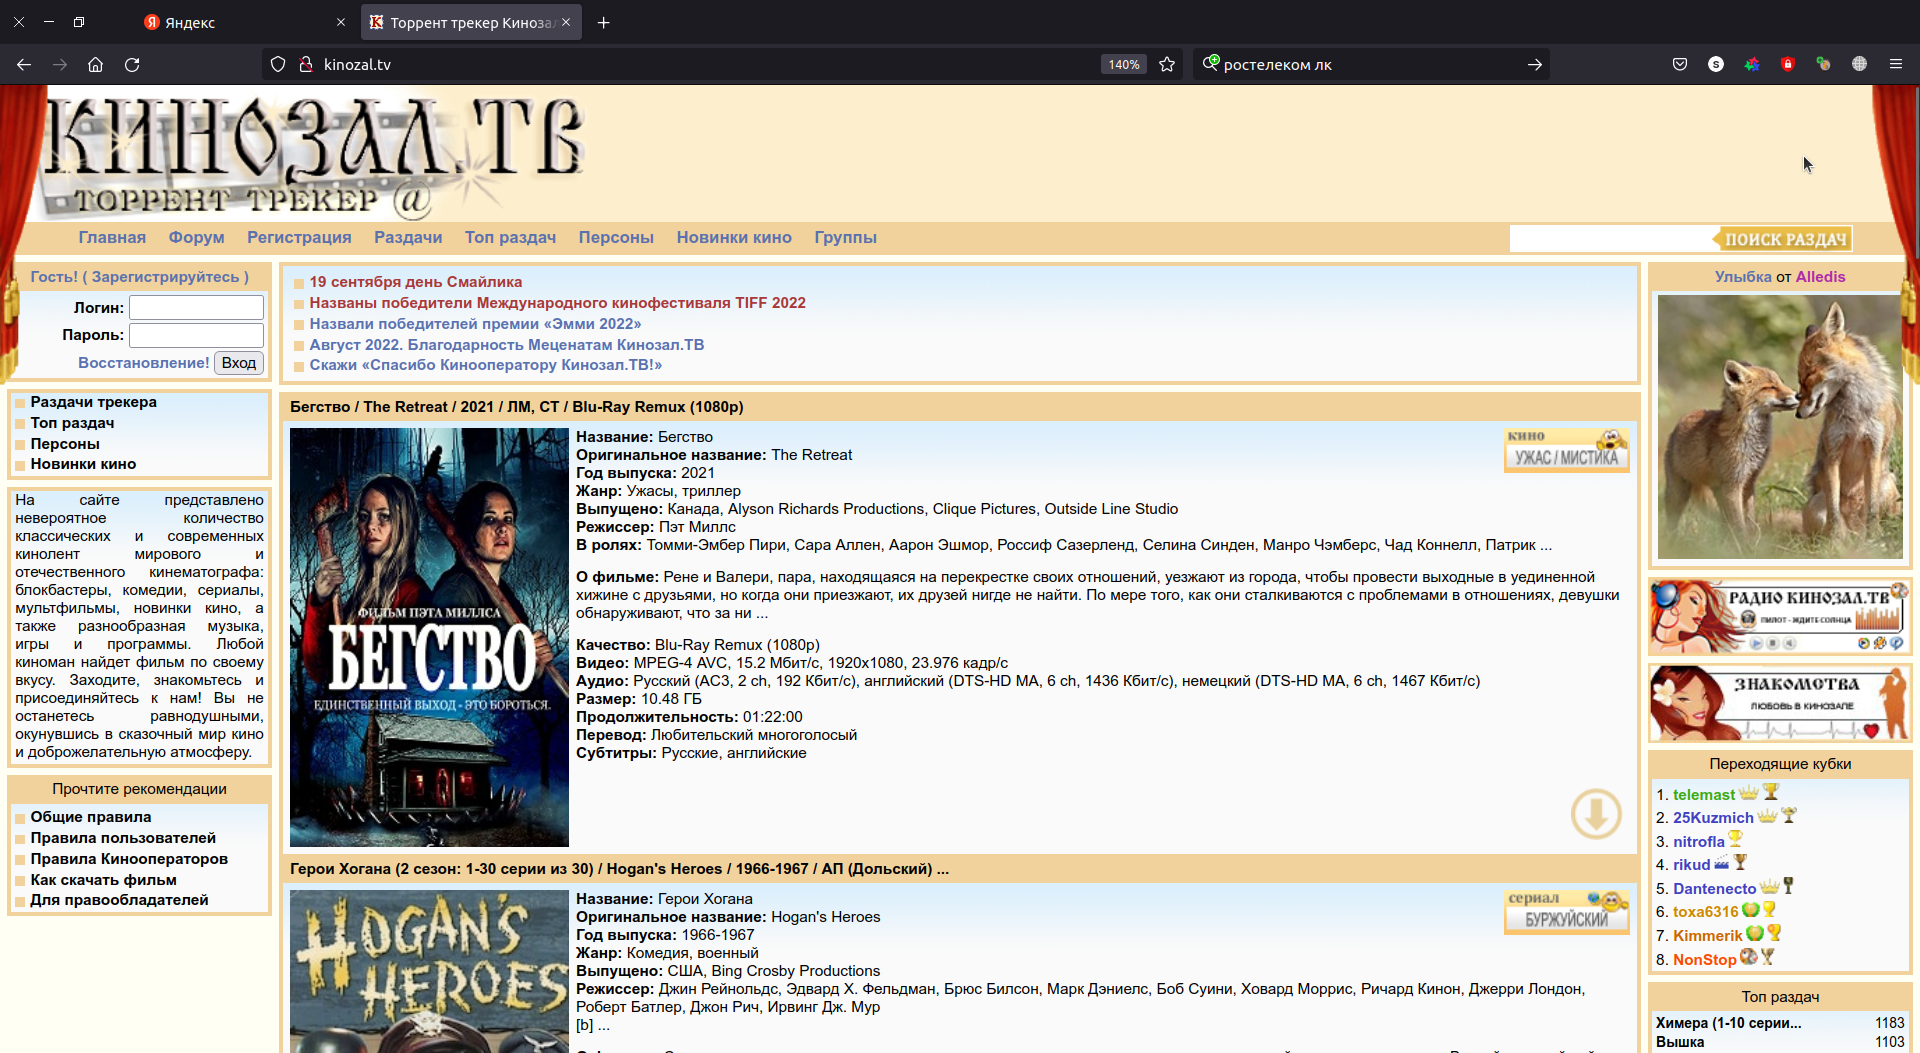
Task: Open the Группы menu item
Action: (x=845, y=237)
